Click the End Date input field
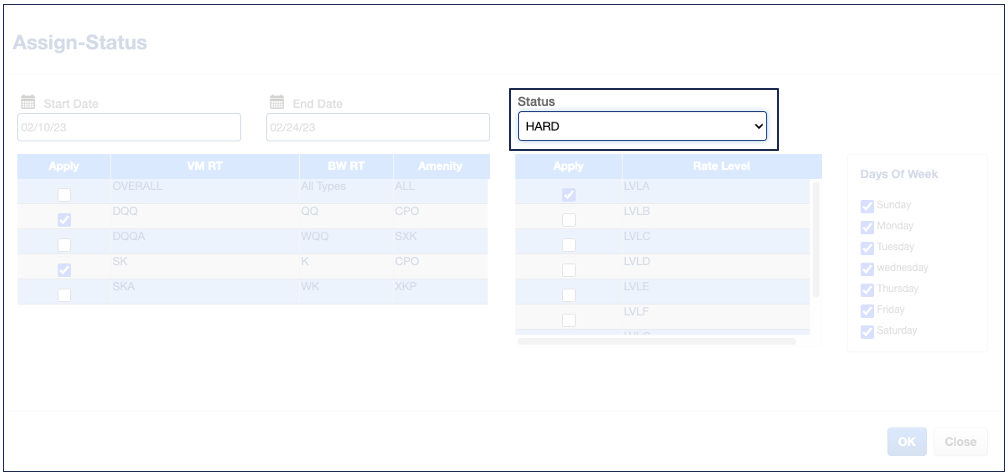The image size is (1008, 476). 377,127
